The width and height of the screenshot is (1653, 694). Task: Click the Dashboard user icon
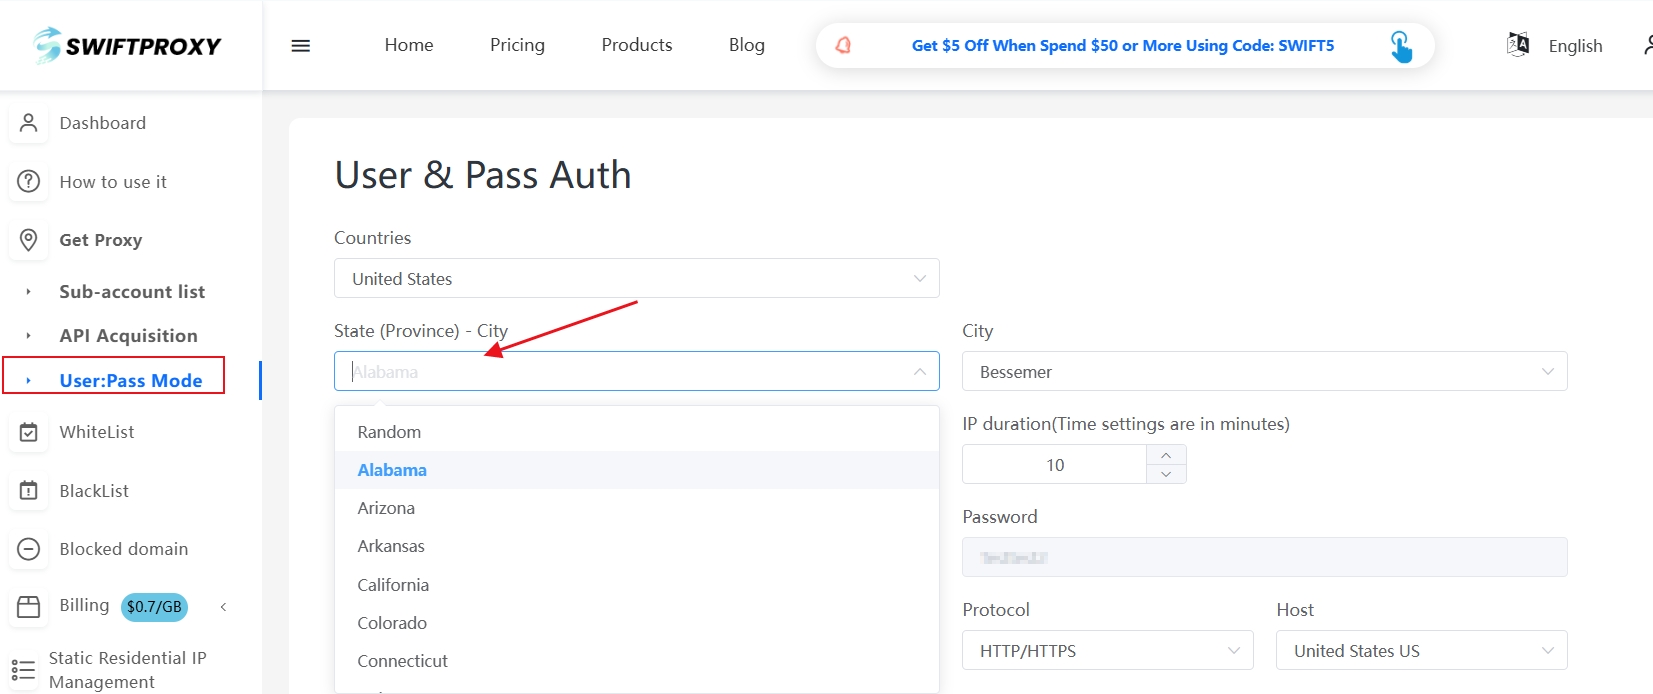coord(29,123)
